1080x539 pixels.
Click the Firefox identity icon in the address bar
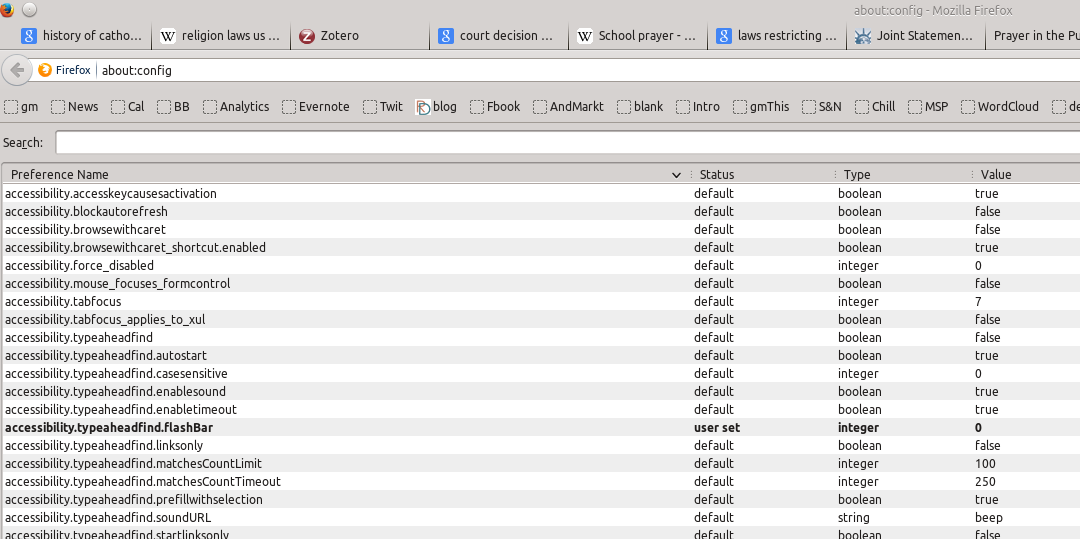click(x=45, y=70)
